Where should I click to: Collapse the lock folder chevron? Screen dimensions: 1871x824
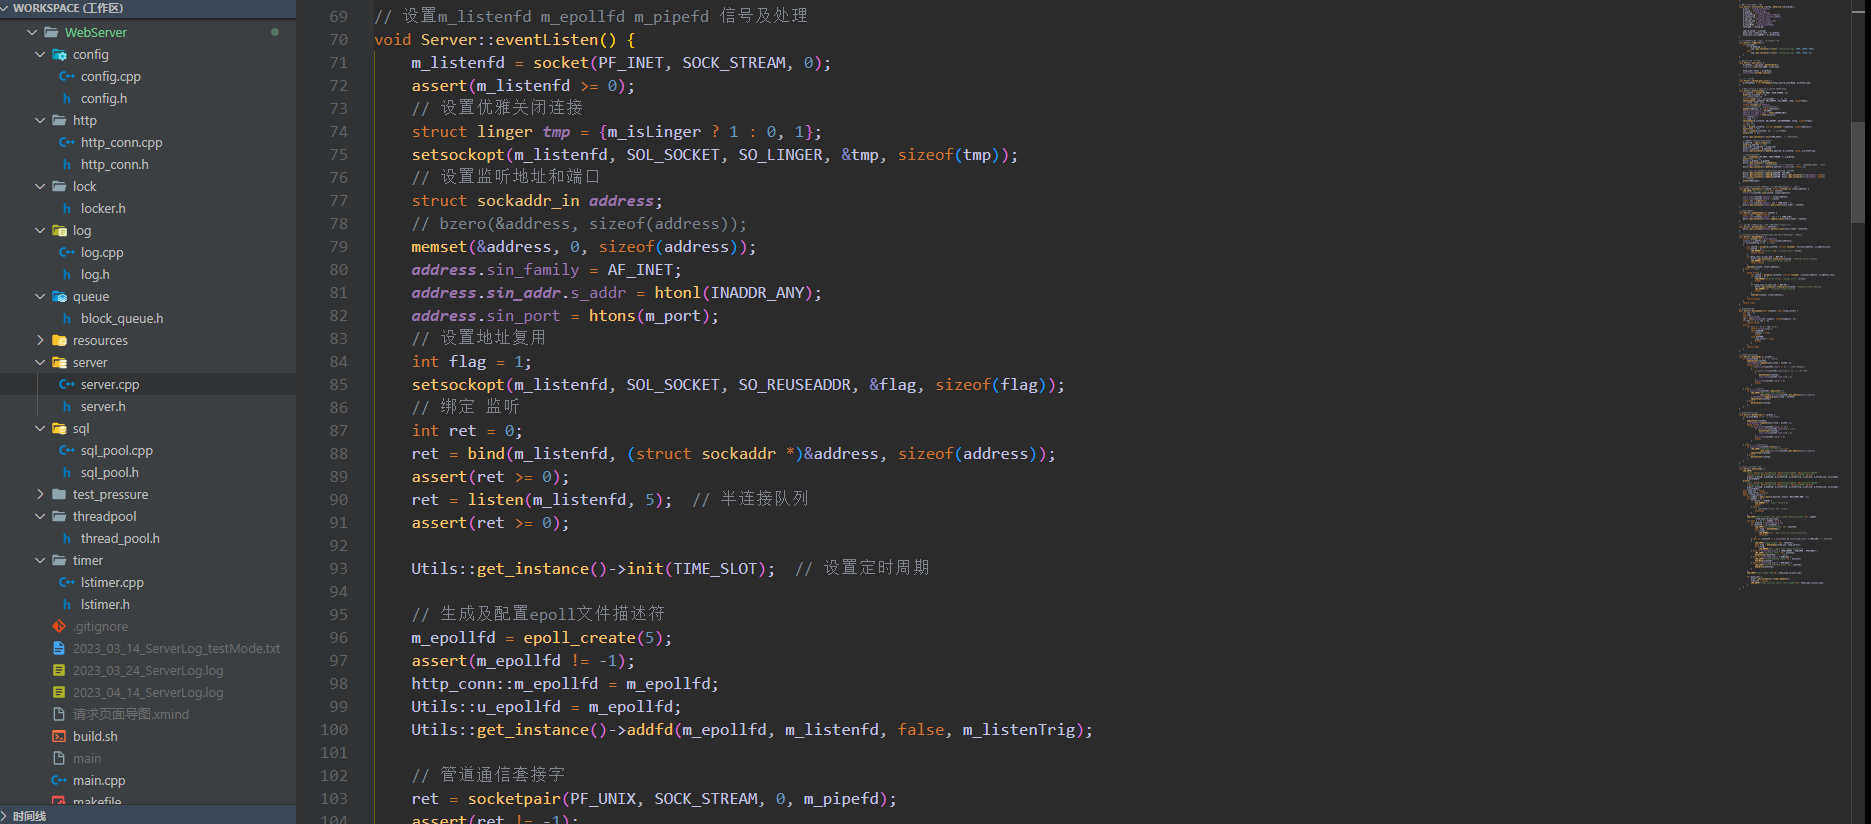point(40,186)
